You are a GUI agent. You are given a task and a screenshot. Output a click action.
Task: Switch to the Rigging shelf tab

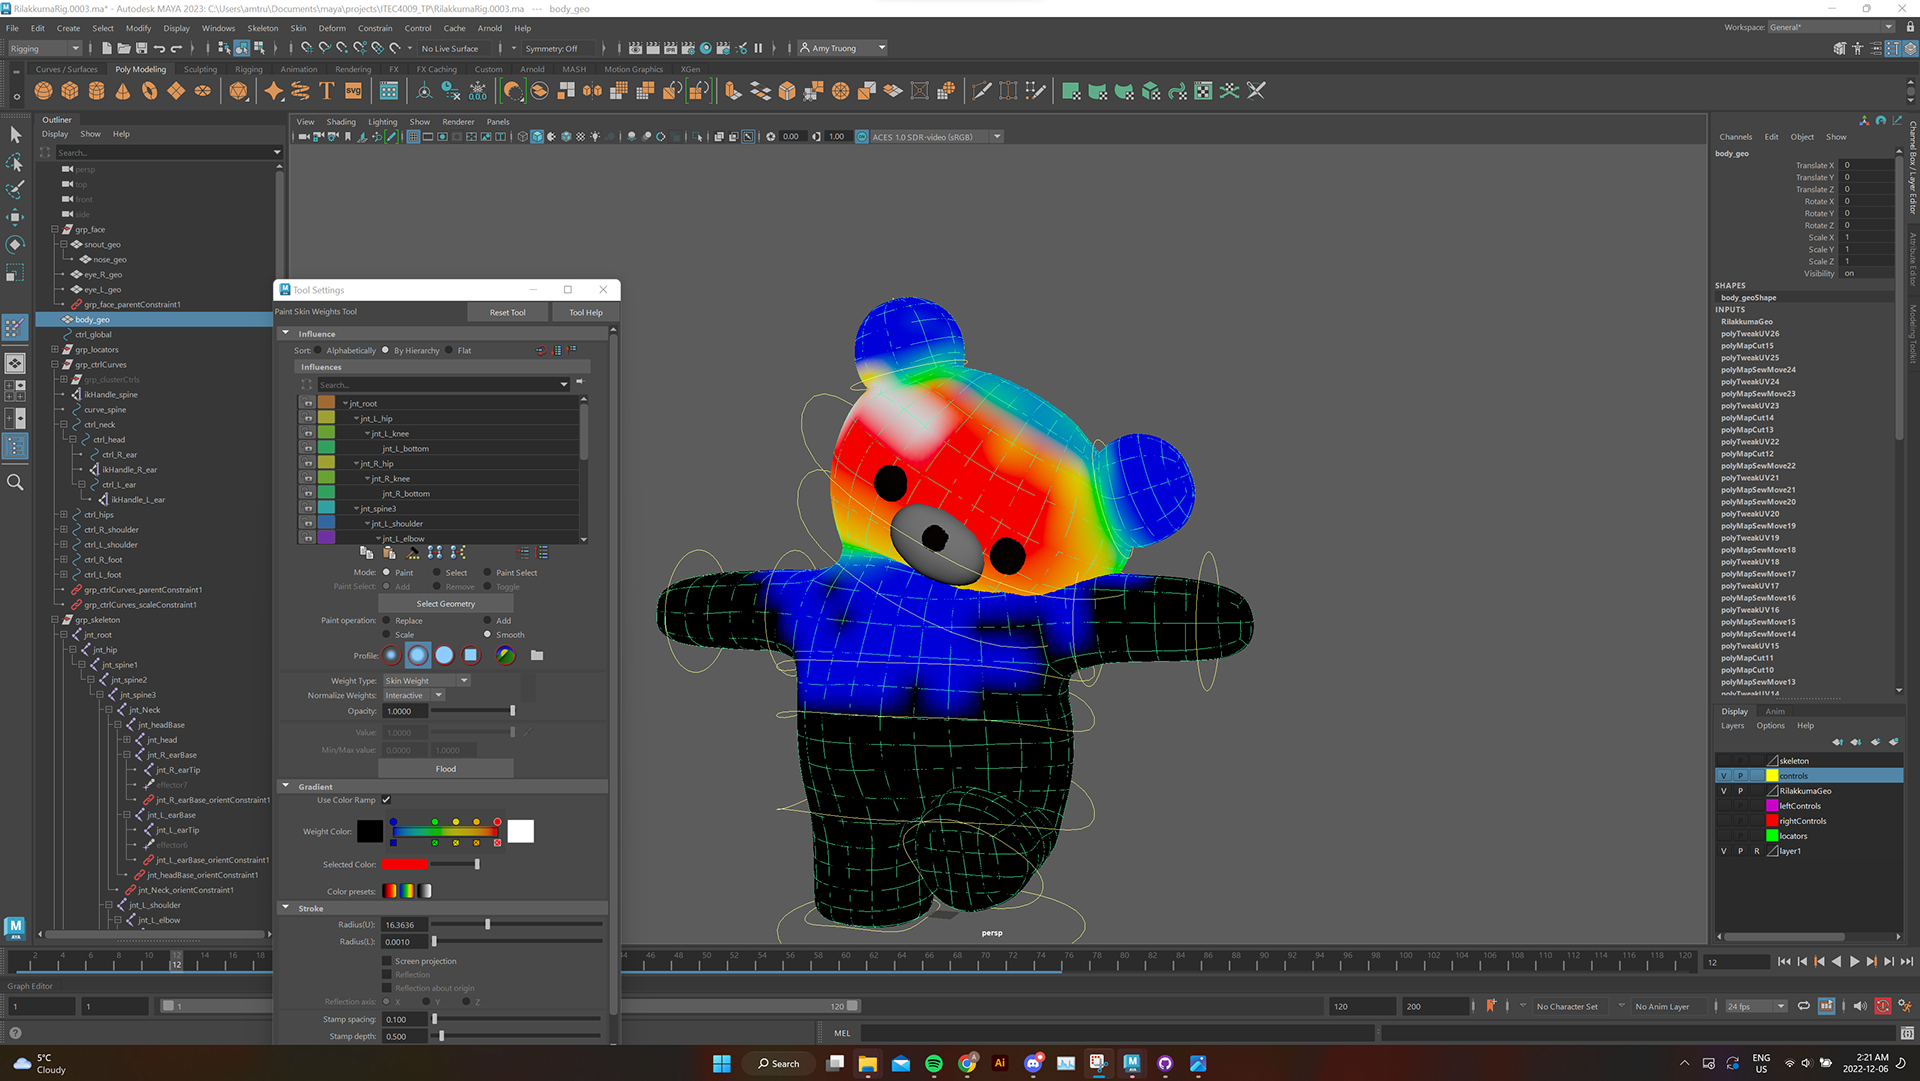point(248,69)
